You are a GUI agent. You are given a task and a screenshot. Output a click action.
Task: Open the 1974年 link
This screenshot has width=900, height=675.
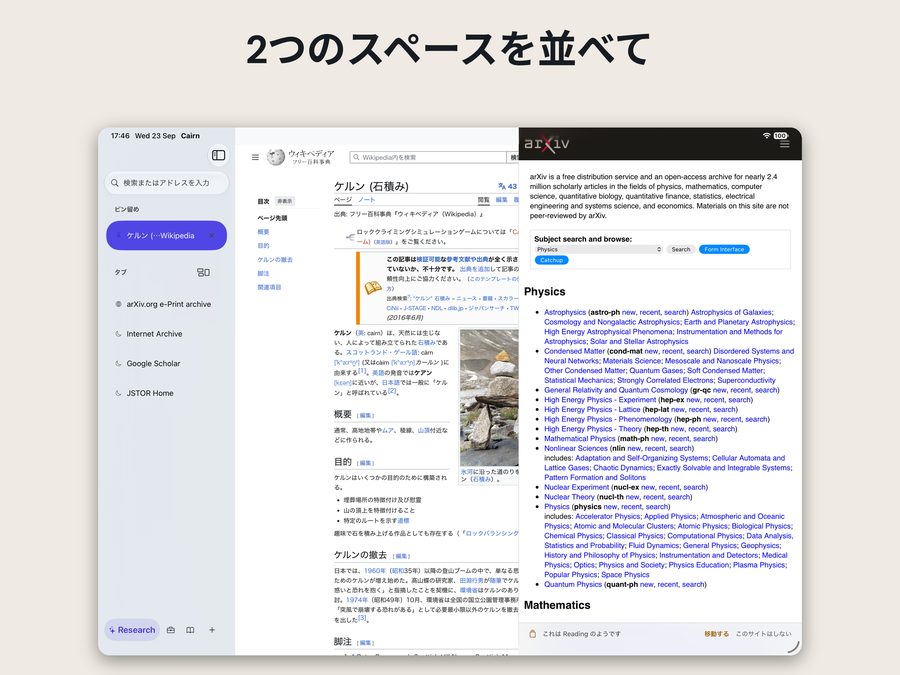356,600
